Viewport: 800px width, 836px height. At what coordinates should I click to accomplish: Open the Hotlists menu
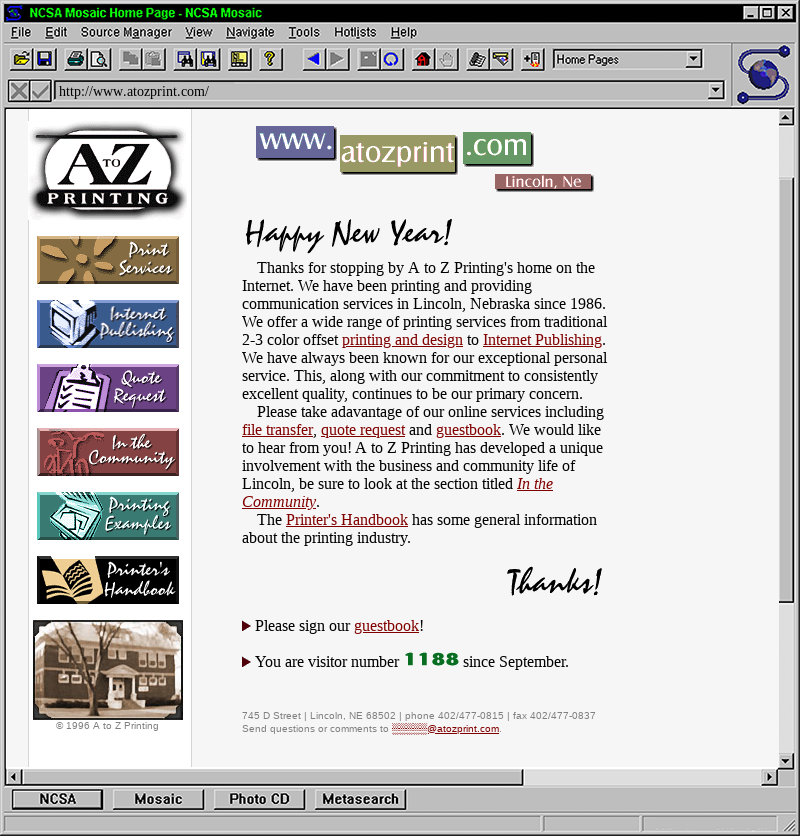pyautogui.click(x=355, y=32)
